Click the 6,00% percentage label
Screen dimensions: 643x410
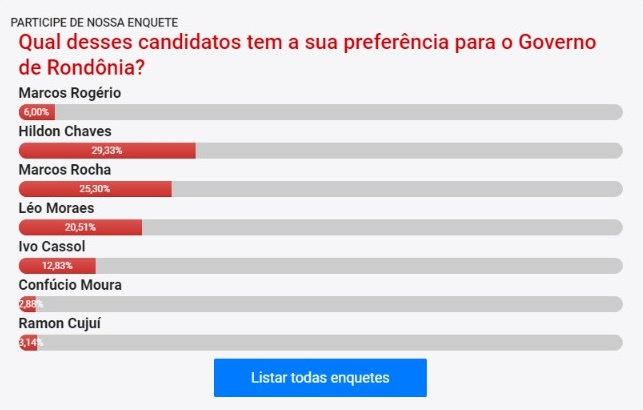(x=36, y=112)
